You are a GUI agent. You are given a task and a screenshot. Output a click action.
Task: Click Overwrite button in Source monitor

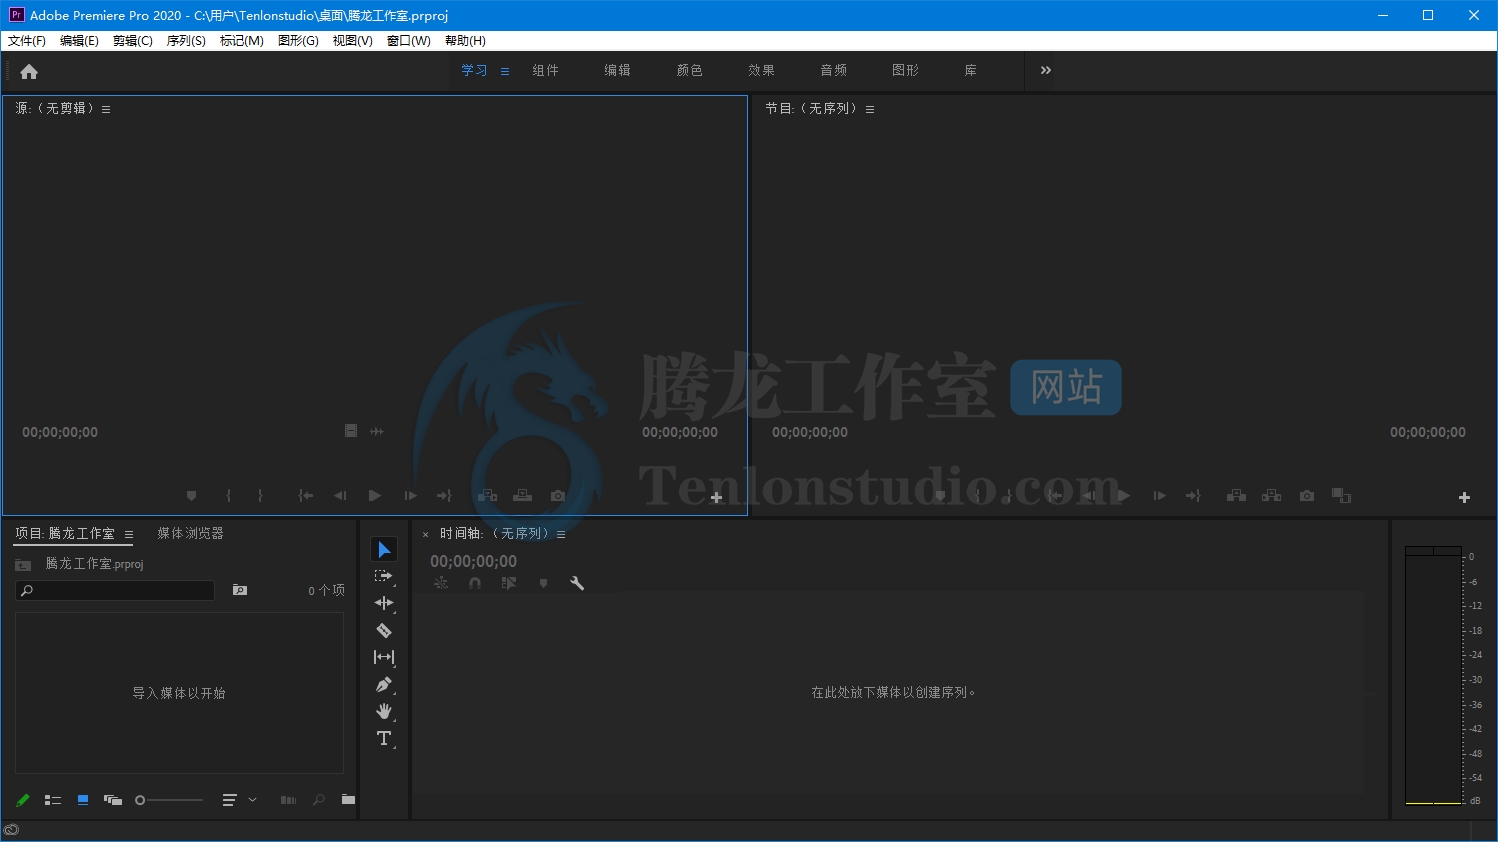(523, 496)
